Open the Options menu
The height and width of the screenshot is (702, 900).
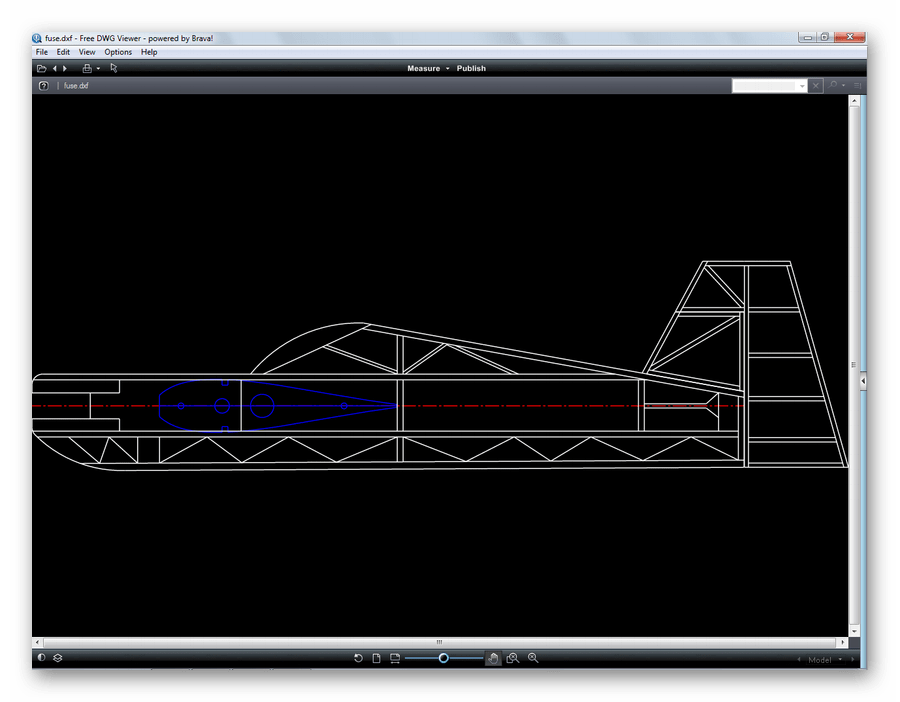coord(118,52)
